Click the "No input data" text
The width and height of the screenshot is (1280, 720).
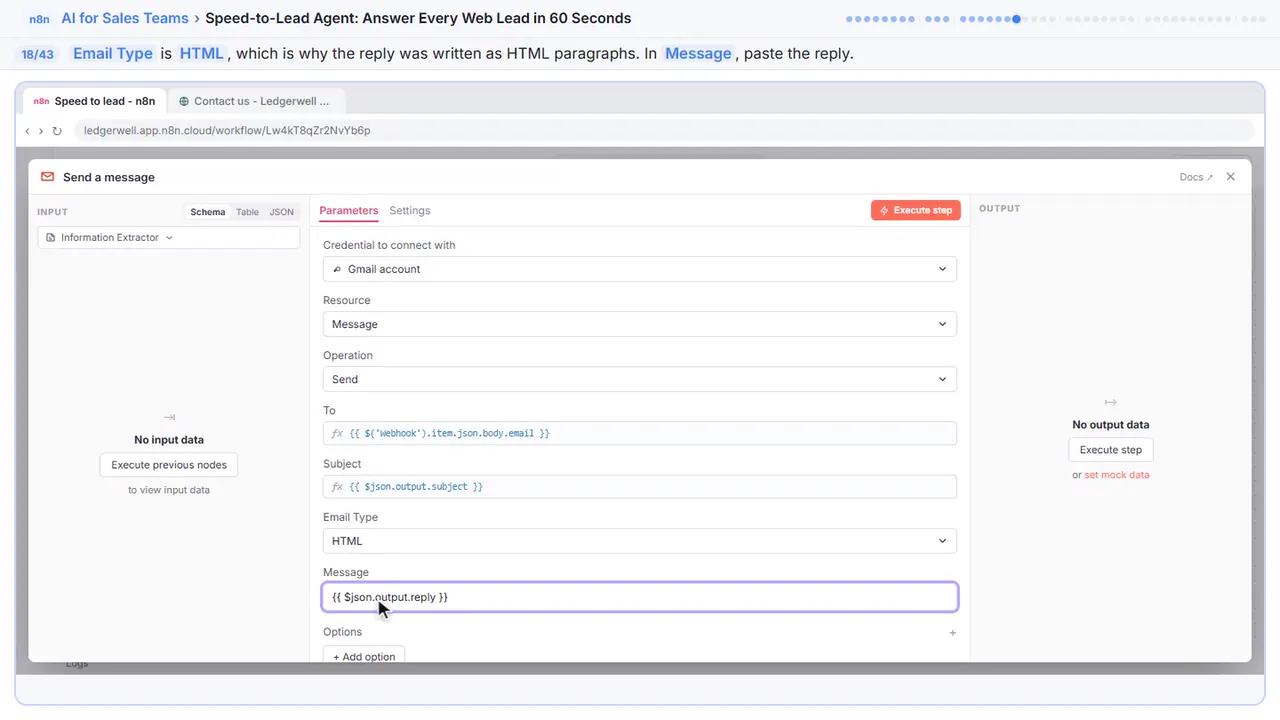(x=169, y=440)
